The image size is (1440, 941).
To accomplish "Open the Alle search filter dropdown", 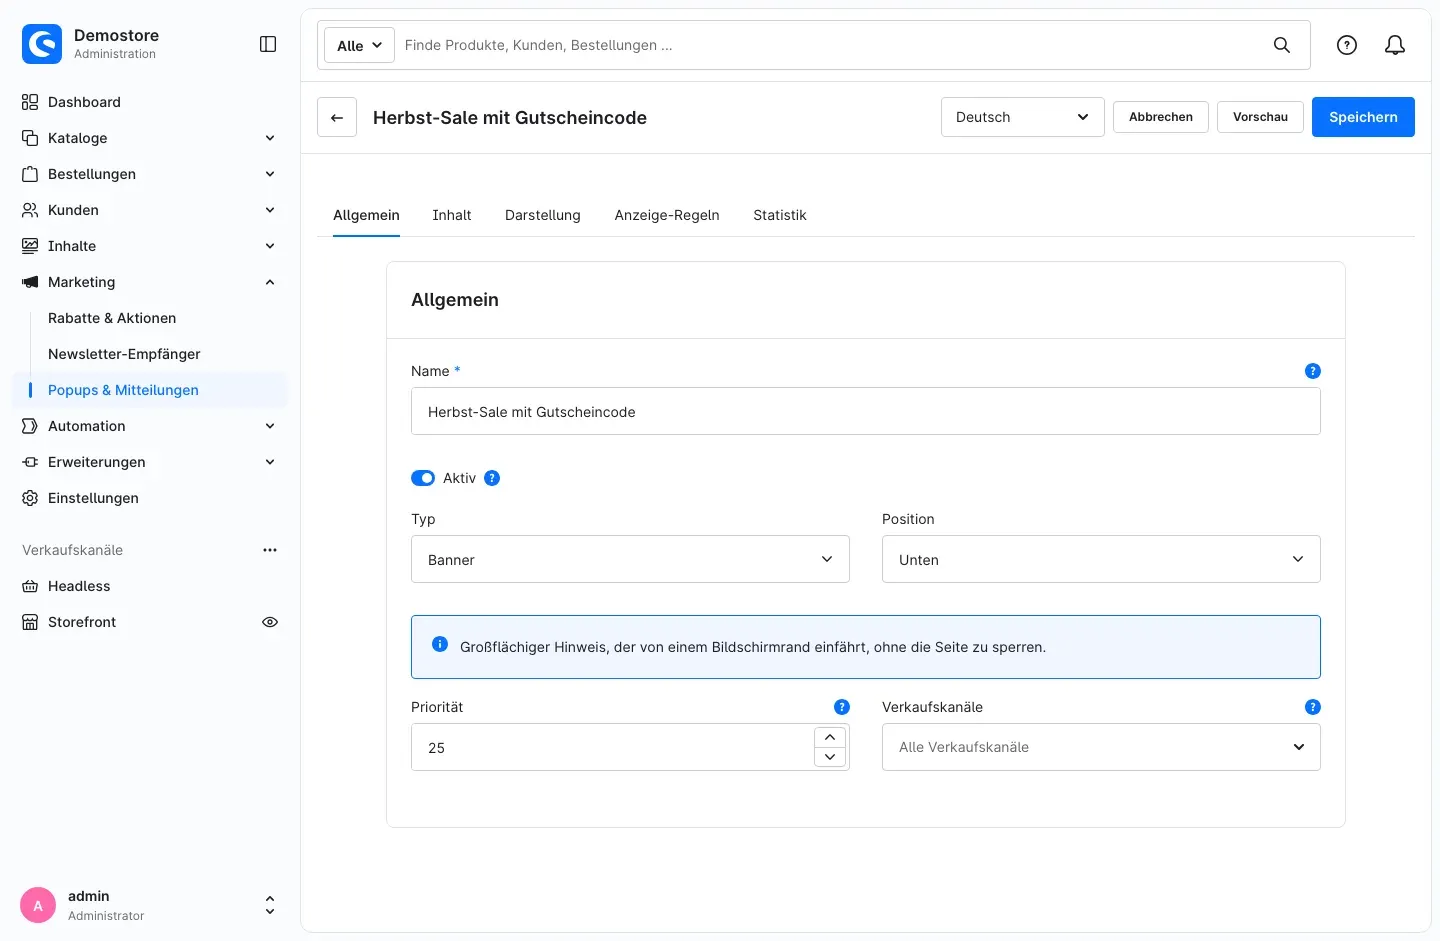I will pos(359,45).
